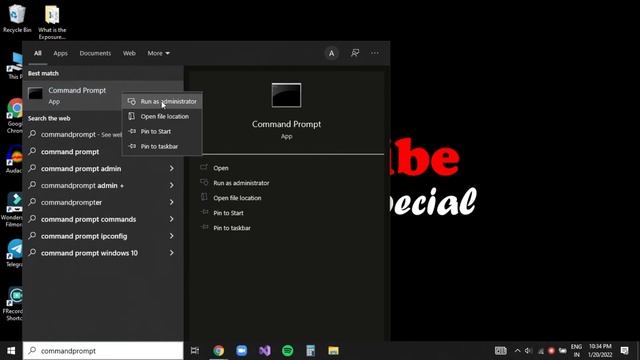This screenshot has width=640, height=360.
Task: Open 'What is the Exposure' desktop folder
Action: pyautogui.click(x=52, y=22)
